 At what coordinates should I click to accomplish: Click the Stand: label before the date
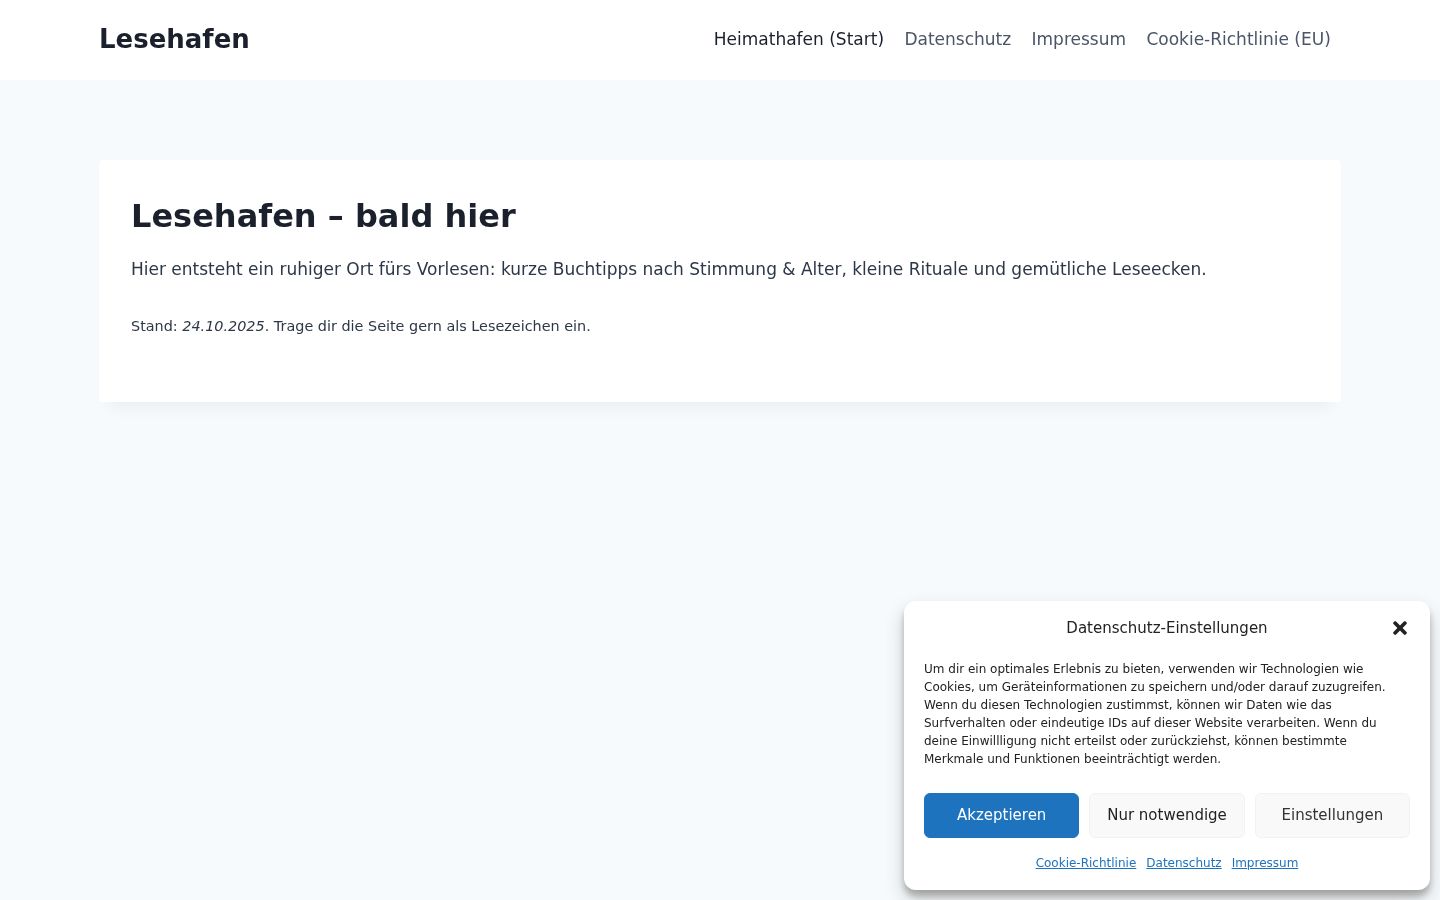click(154, 326)
